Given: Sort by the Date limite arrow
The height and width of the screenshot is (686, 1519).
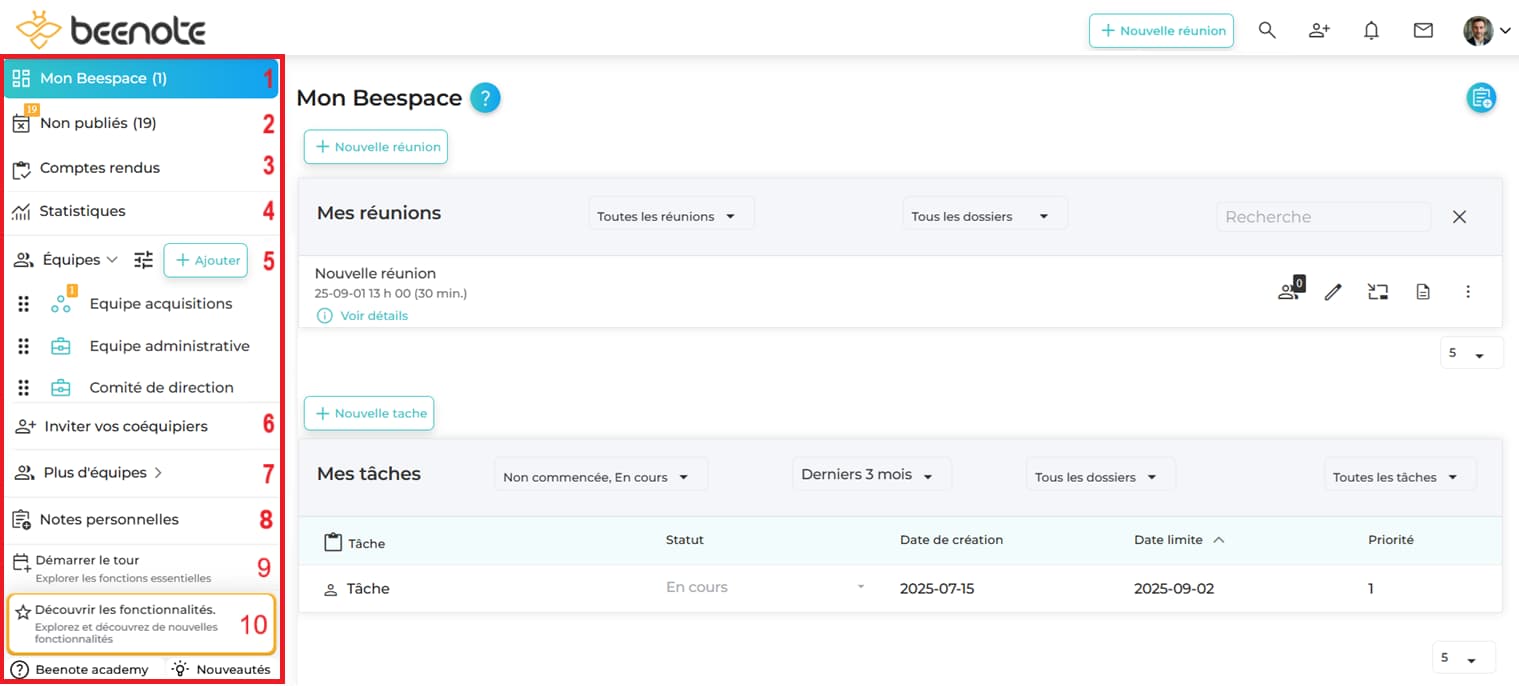Looking at the screenshot, I should coord(1219,540).
